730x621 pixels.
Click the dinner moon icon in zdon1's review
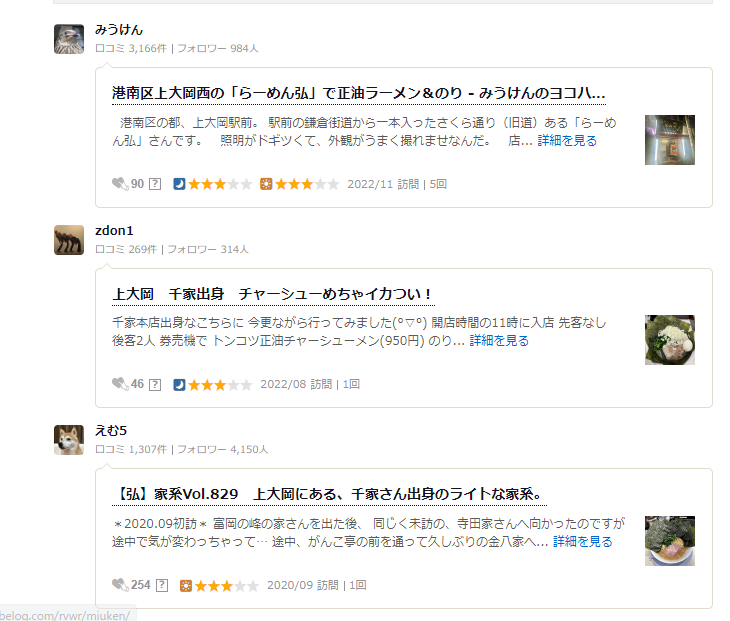click(179, 385)
